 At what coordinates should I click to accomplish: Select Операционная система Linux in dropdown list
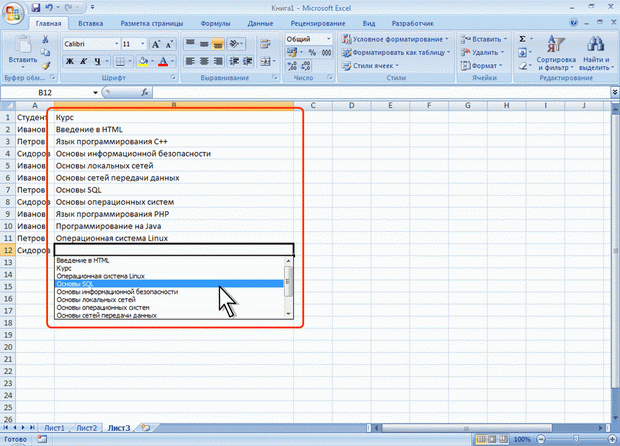(x=169, y=276)
